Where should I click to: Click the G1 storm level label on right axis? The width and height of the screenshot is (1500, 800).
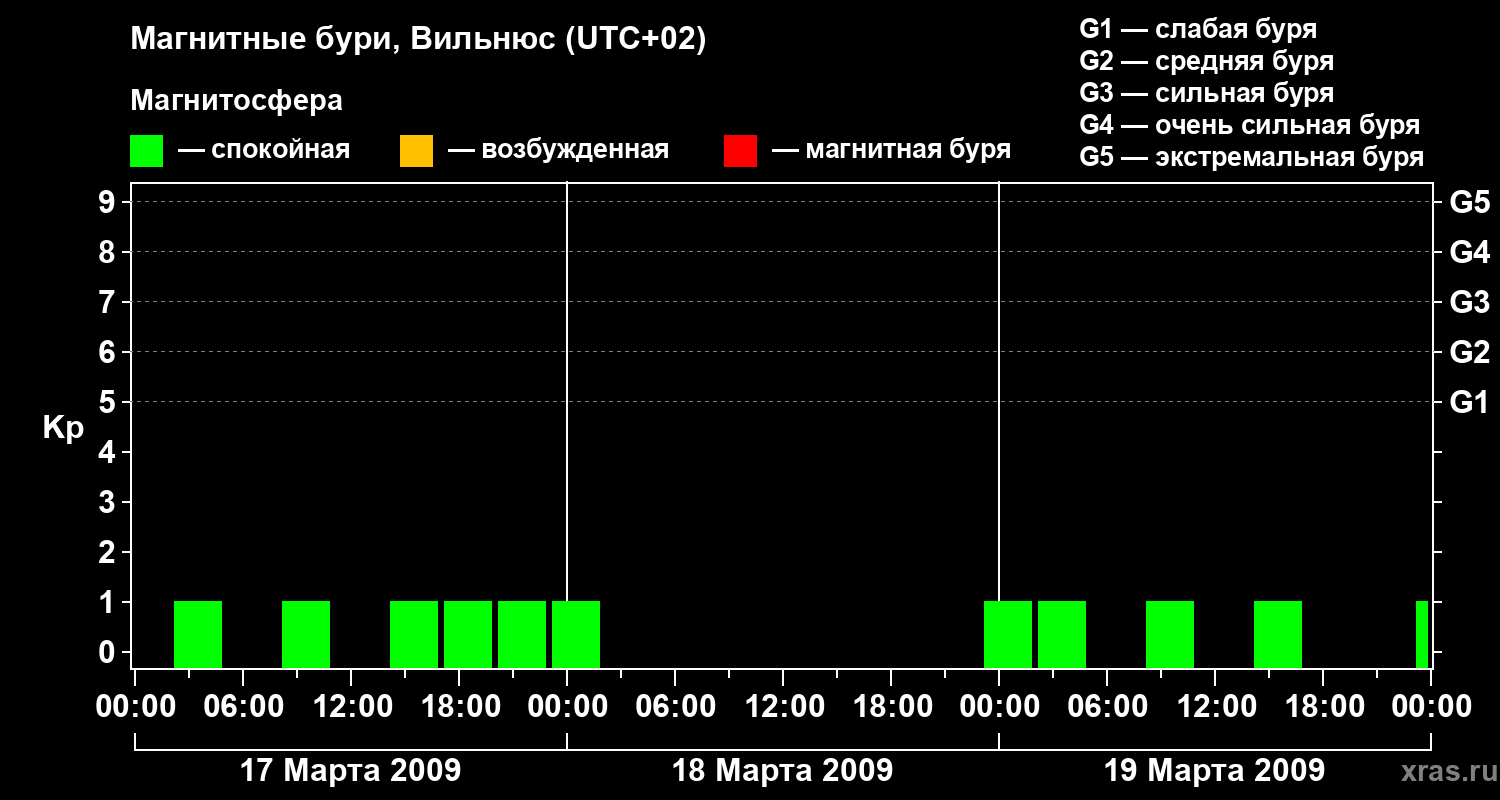click(1469, 402)
